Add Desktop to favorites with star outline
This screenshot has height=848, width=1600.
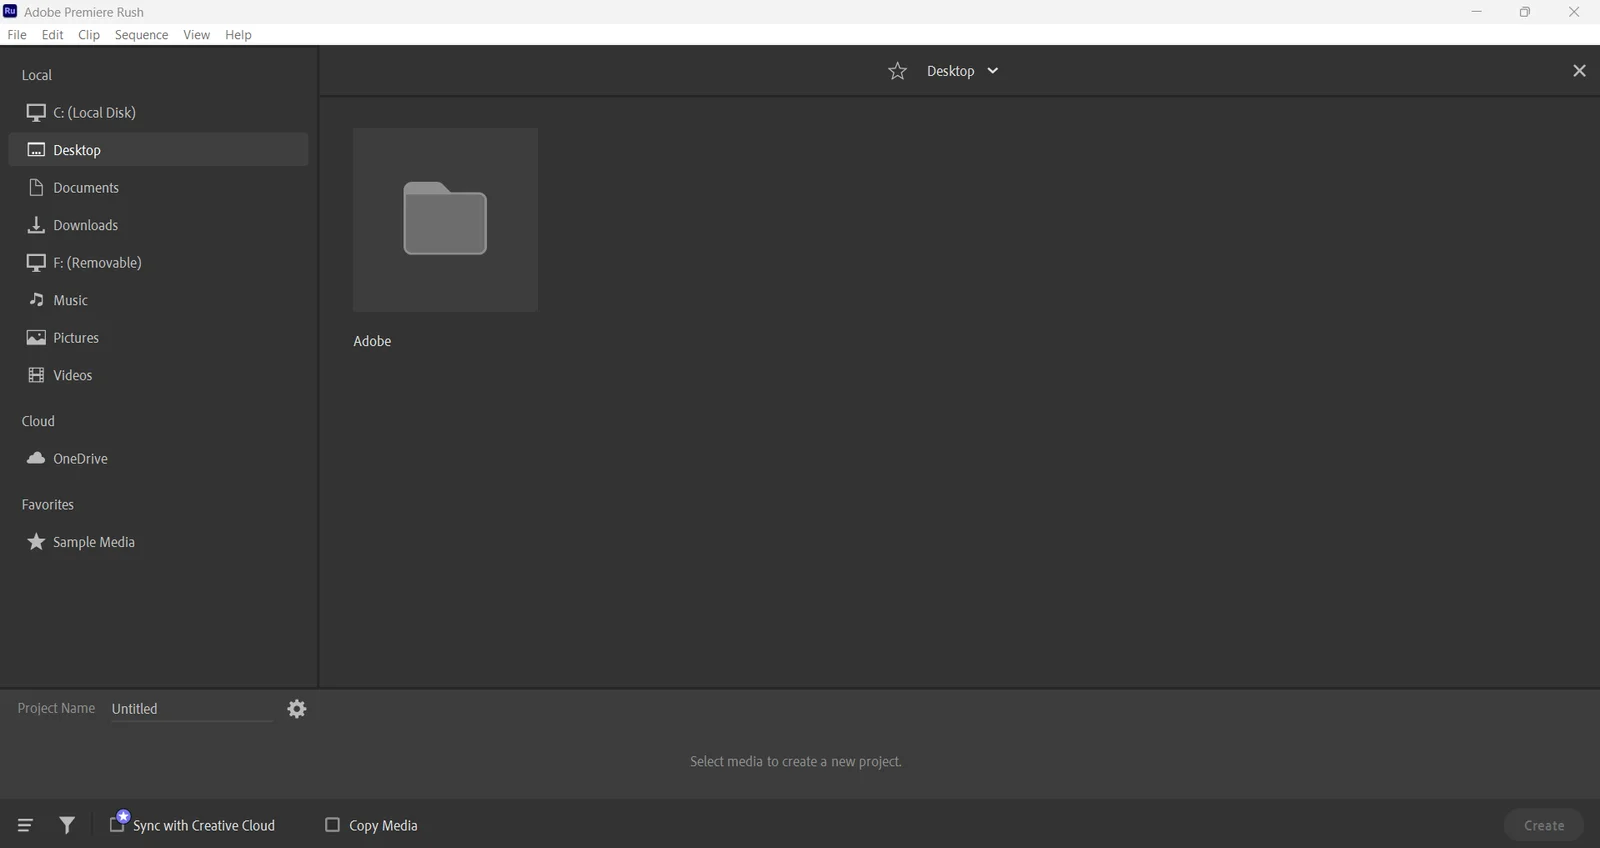point(898,71)
